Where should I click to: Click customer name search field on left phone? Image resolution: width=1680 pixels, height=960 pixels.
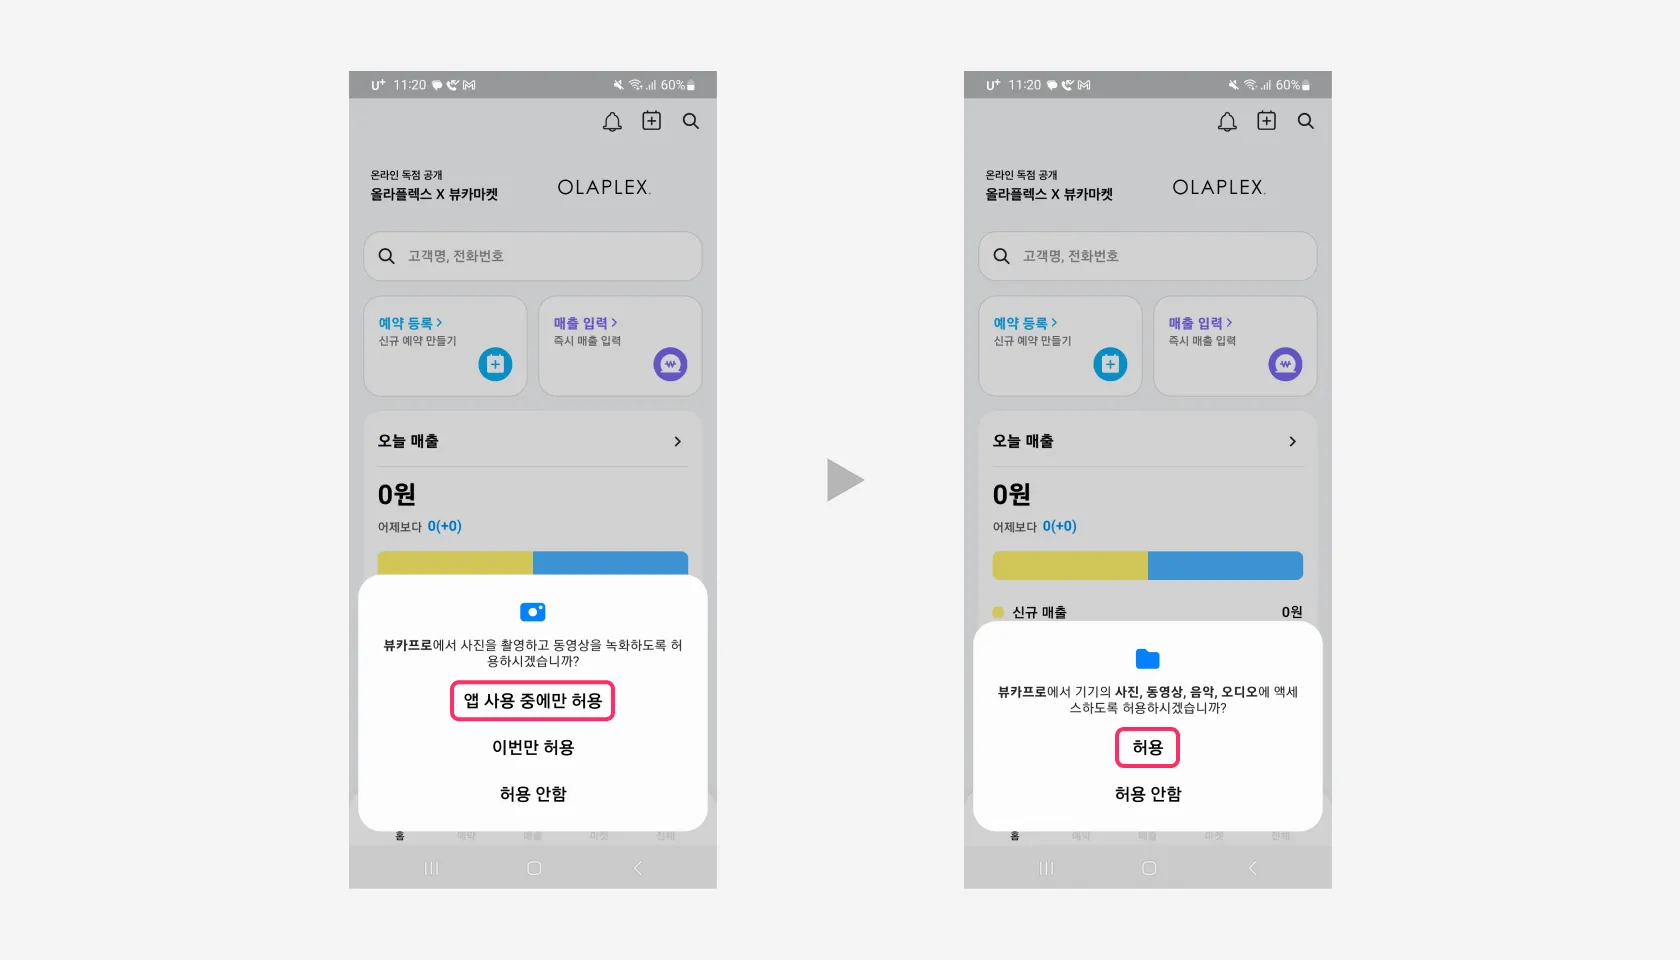point(533,256)
